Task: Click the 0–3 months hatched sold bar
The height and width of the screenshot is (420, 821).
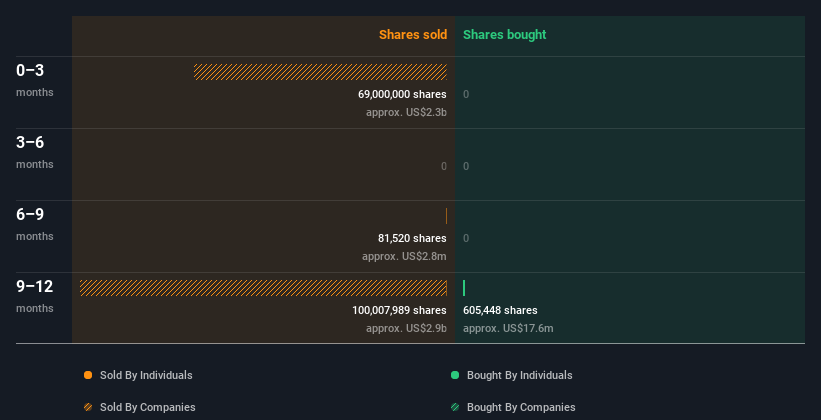Action: click(320, 72)
